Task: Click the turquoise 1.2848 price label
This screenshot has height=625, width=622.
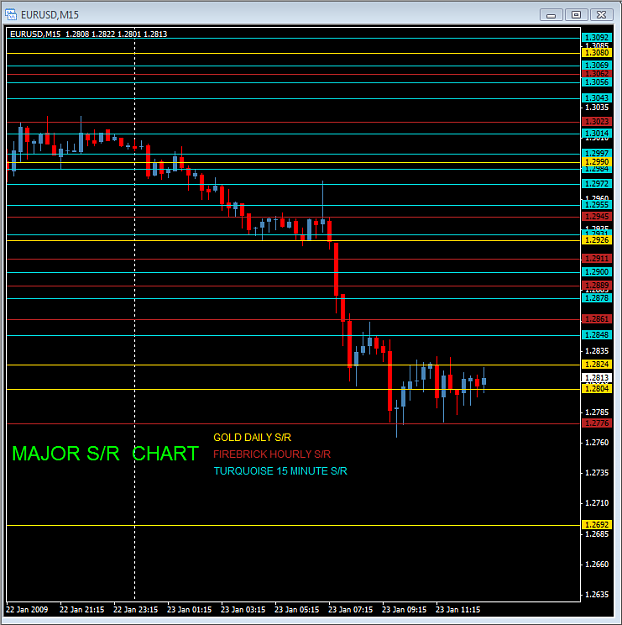Action: coord(597,335)
